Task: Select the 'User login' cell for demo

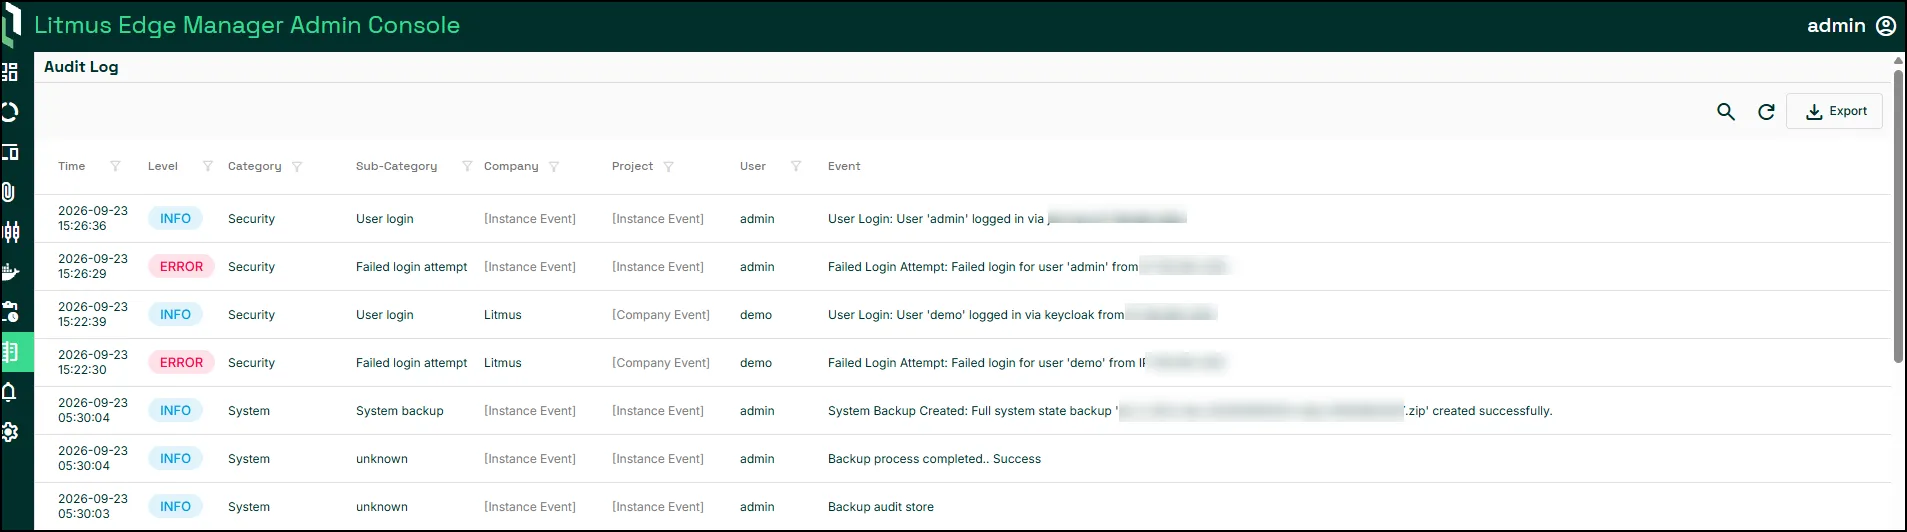Action: point(385,315)
